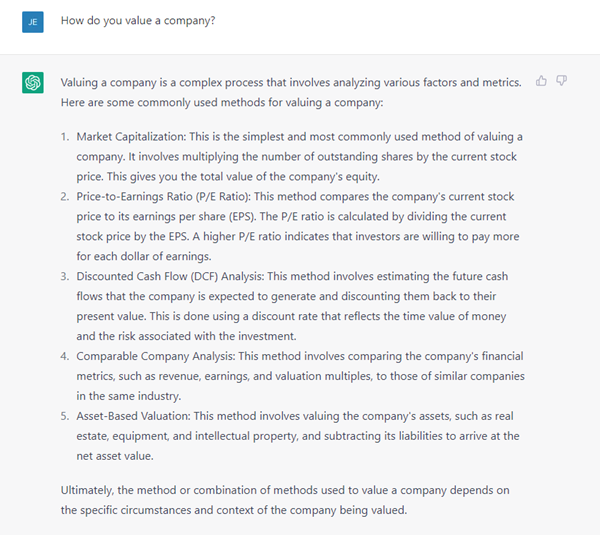
Task: Click the ChatGPT logo avatar
Action: tap(33, 83)
